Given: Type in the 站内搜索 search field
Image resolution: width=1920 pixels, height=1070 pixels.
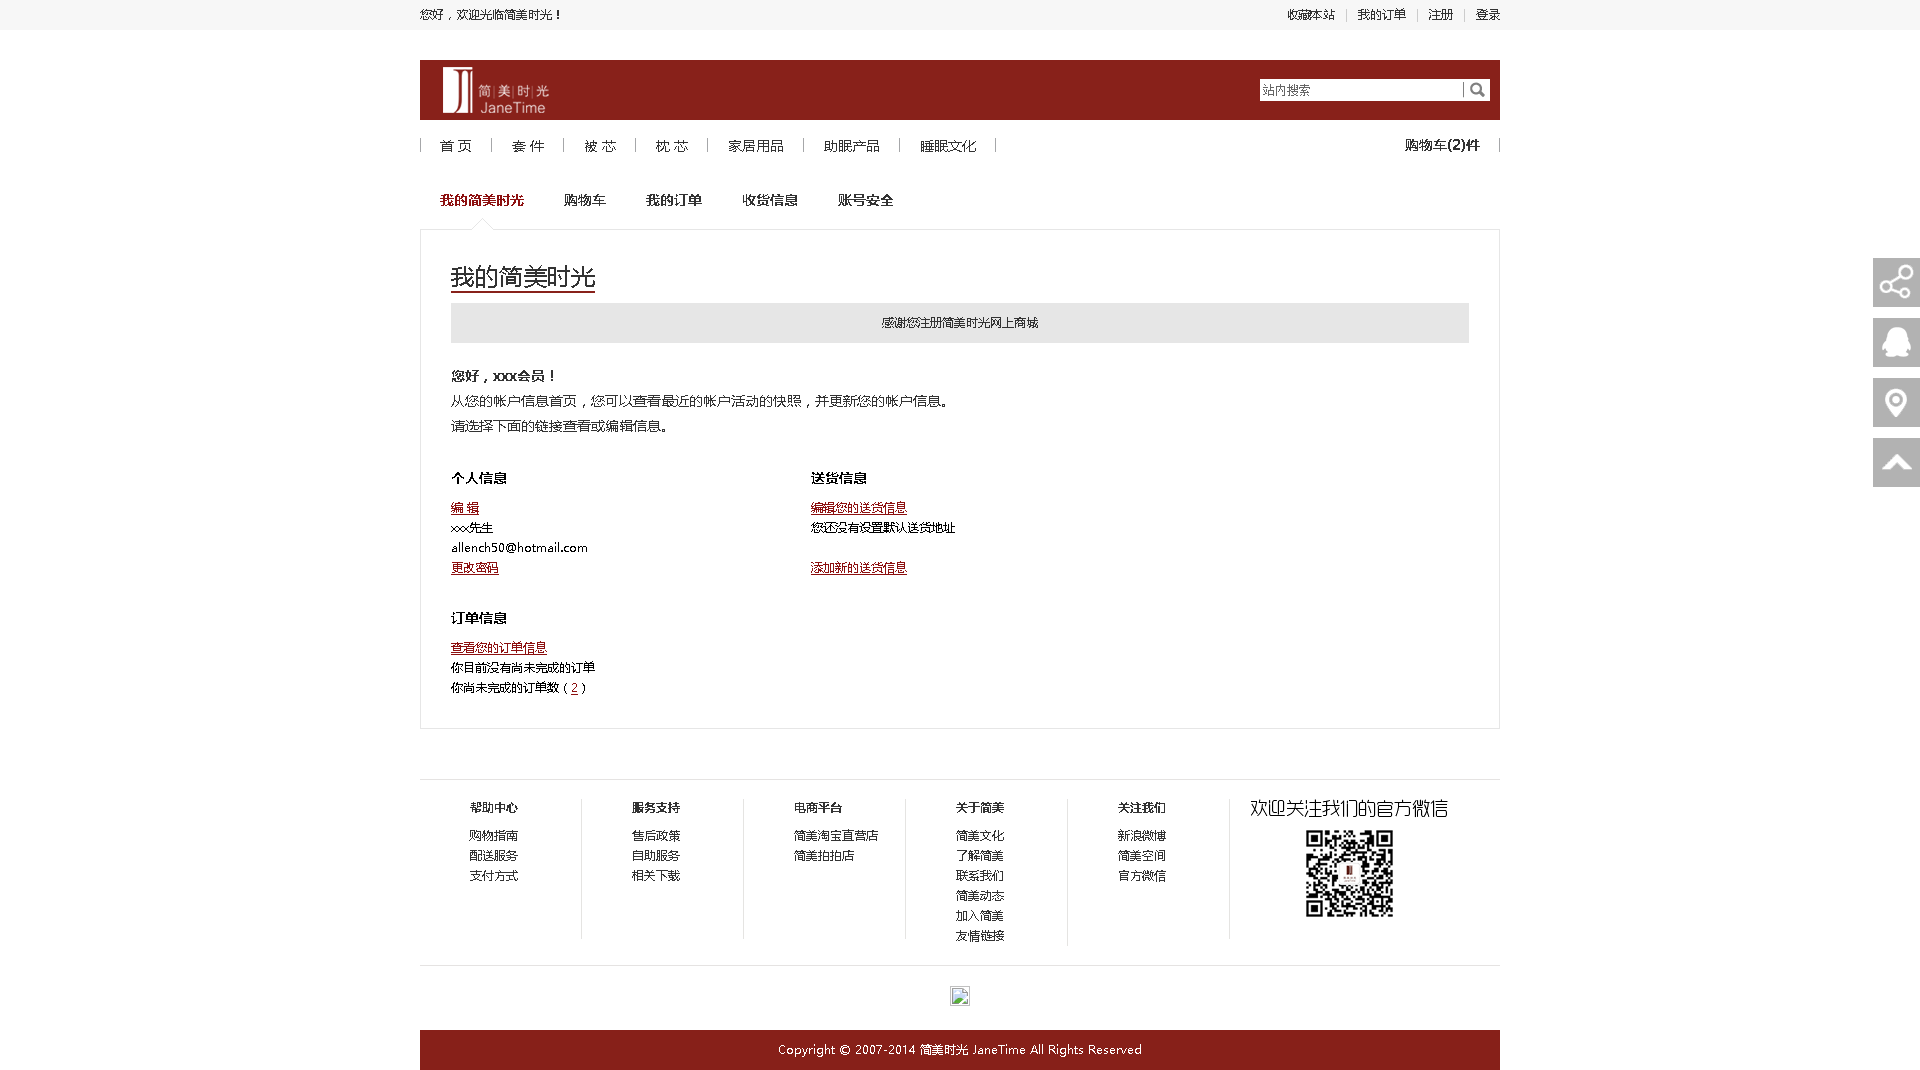Looking at the screenshot, I should pos(1360,90).
